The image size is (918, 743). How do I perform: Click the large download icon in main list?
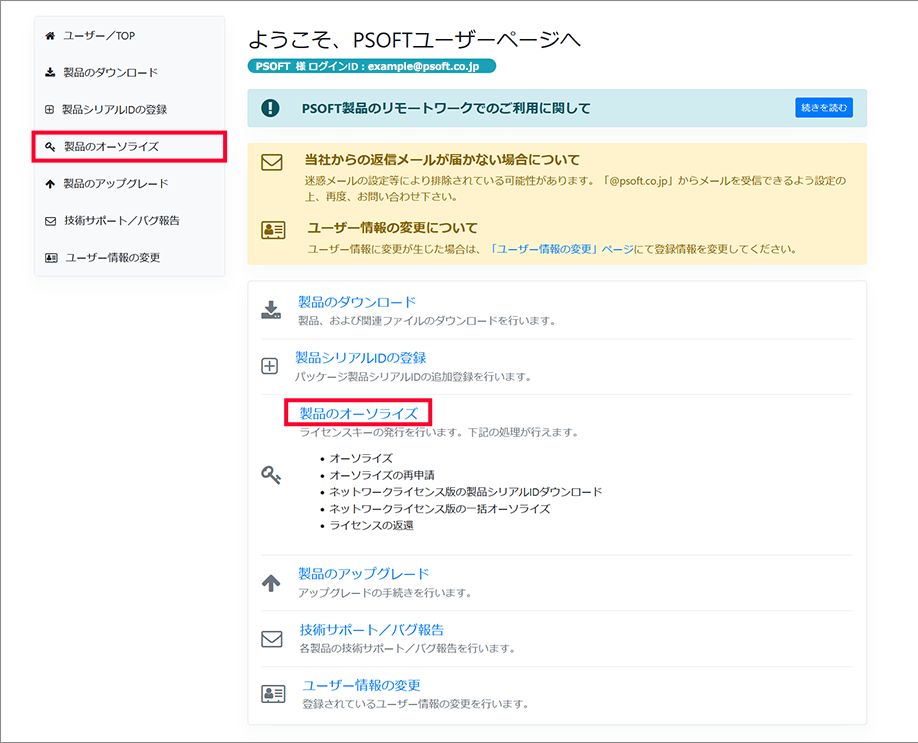point(270,310)
